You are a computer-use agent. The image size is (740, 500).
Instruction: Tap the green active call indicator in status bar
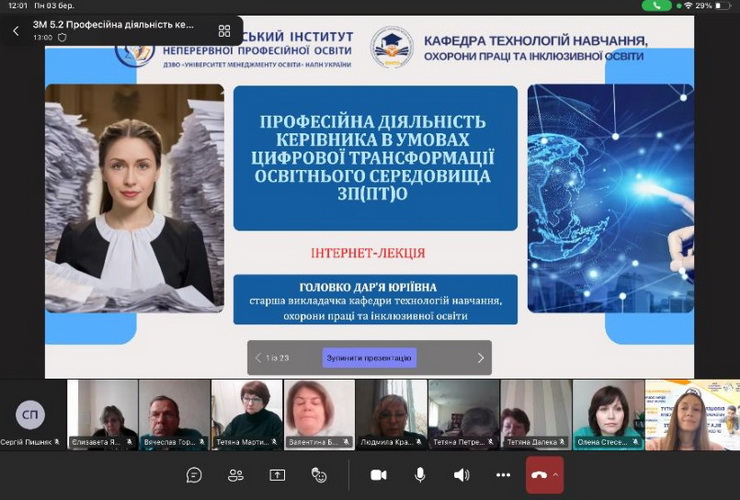pyautogui.click(x=656, y=6)
